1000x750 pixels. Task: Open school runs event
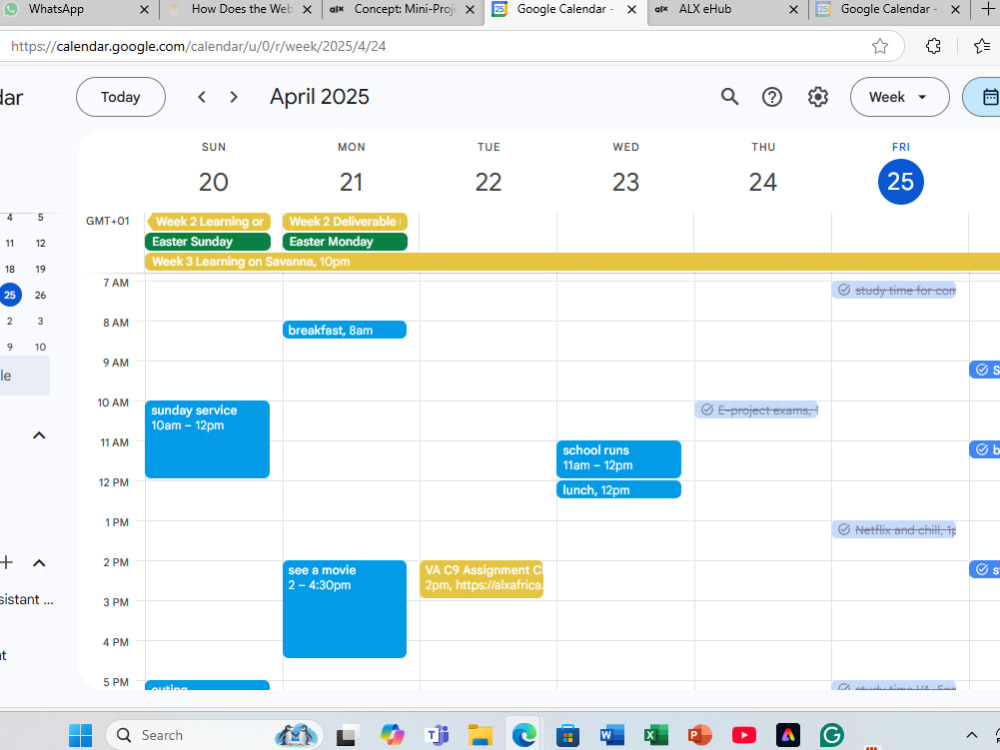pos(619,459)
